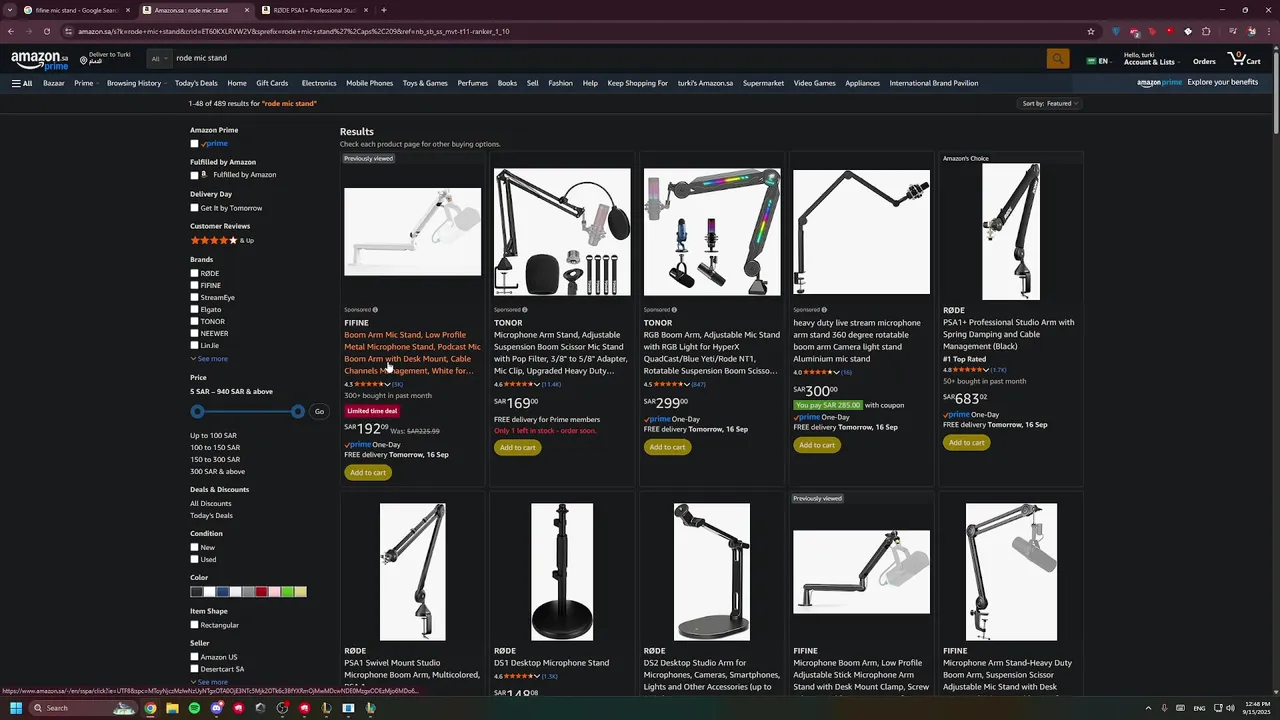Open the Orders link
The width and height of the screenshot is (1280, 720).
point(1204,62)
